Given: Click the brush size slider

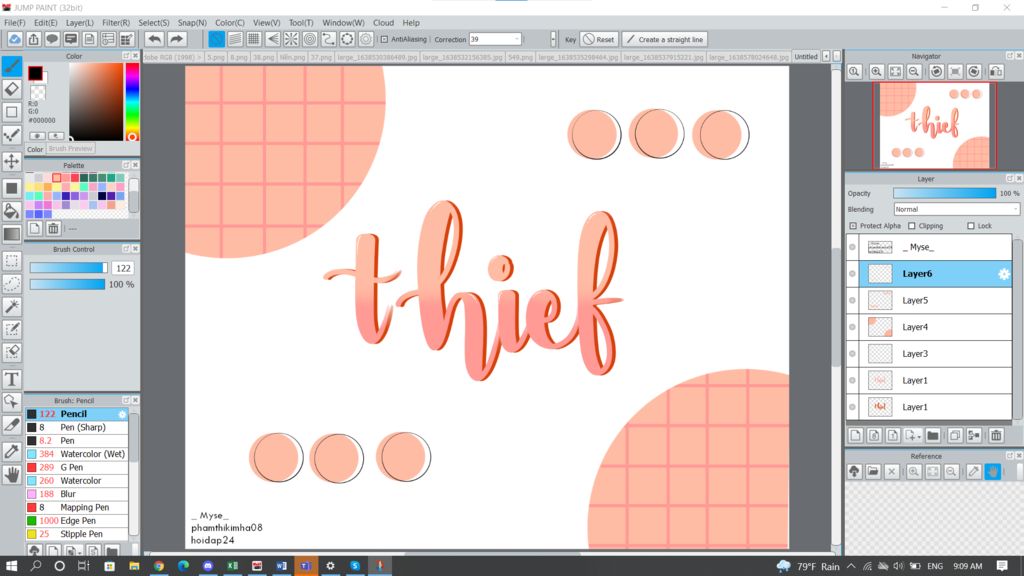Looking at the screenshot, I should (x=68, y=268).
